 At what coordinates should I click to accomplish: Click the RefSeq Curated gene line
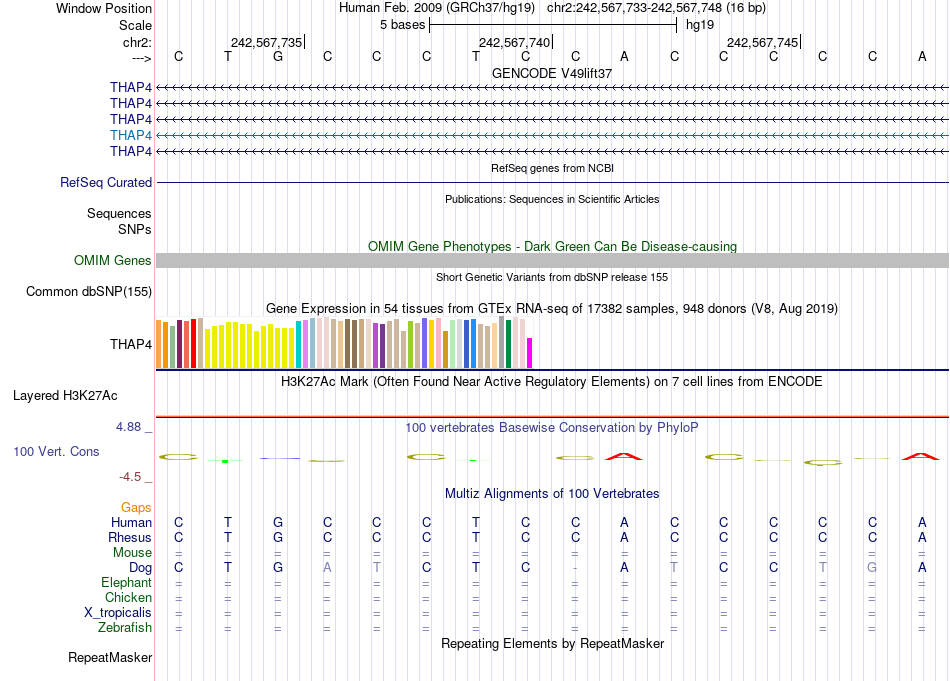point(552,182)
